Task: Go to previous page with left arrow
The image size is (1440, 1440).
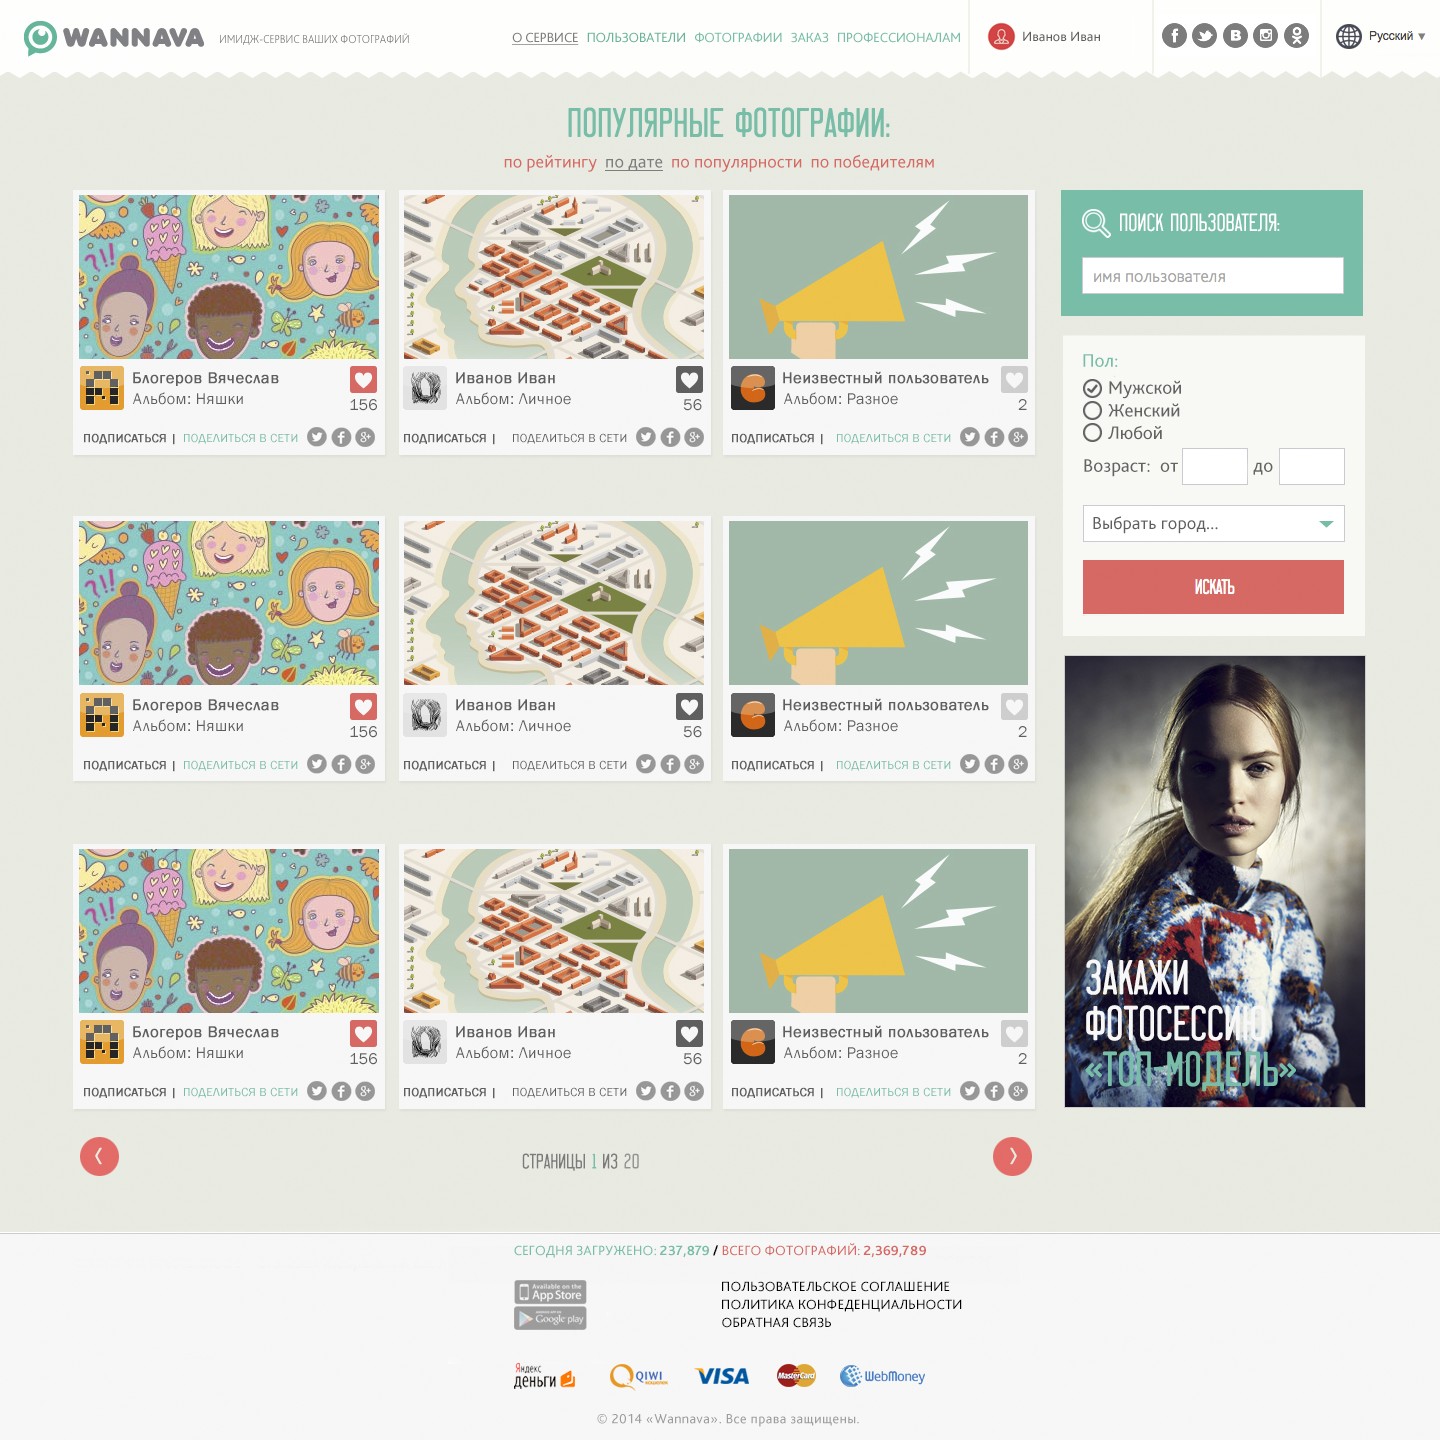Action: pos(99,1156)
